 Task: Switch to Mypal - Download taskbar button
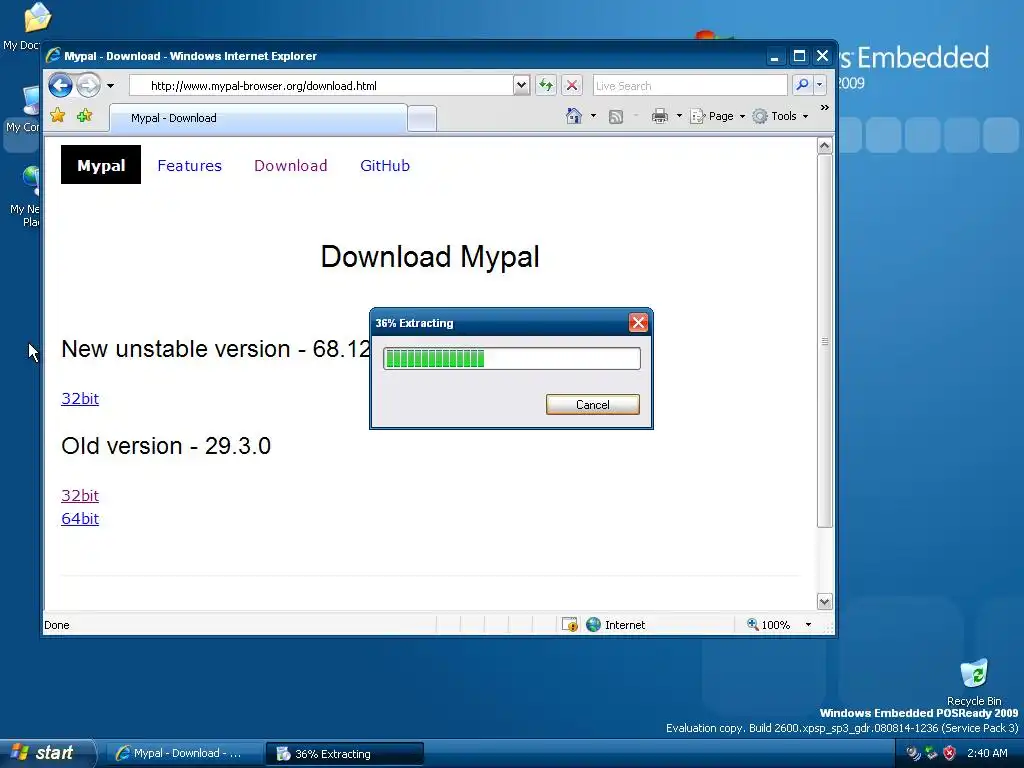tap(184, 754)
